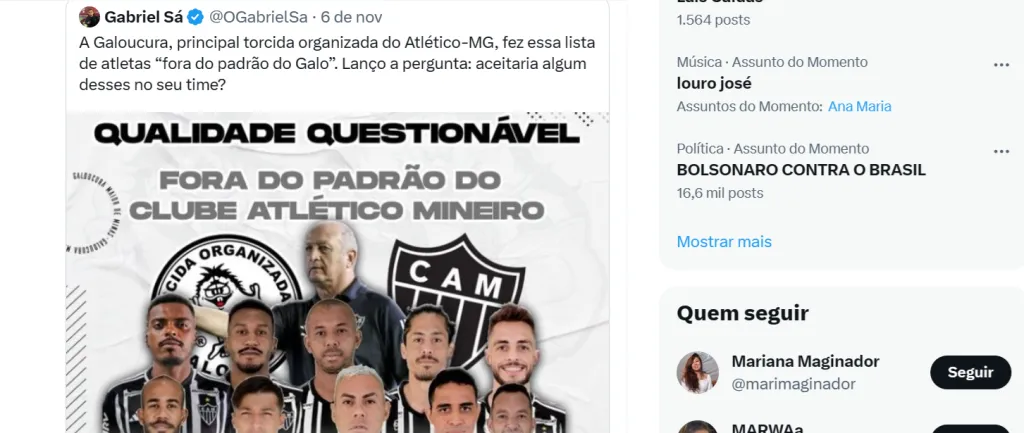
Task: Click Mostrar mais link under trends
Action: pos(724,242)
